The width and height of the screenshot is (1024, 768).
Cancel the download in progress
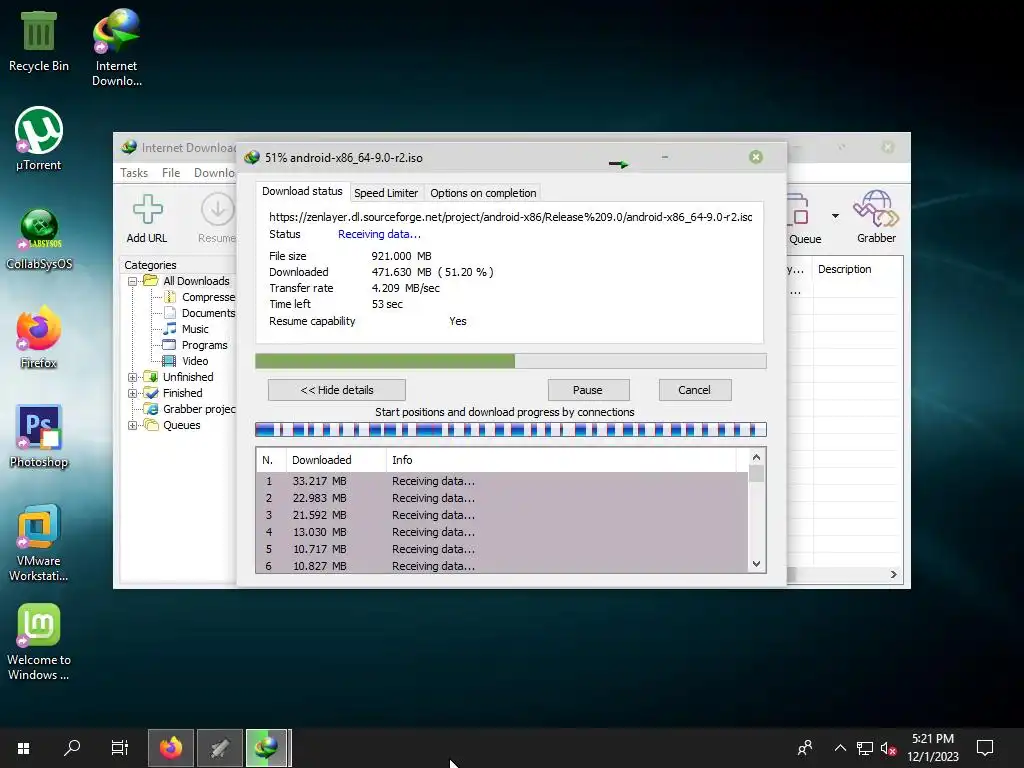694,390
